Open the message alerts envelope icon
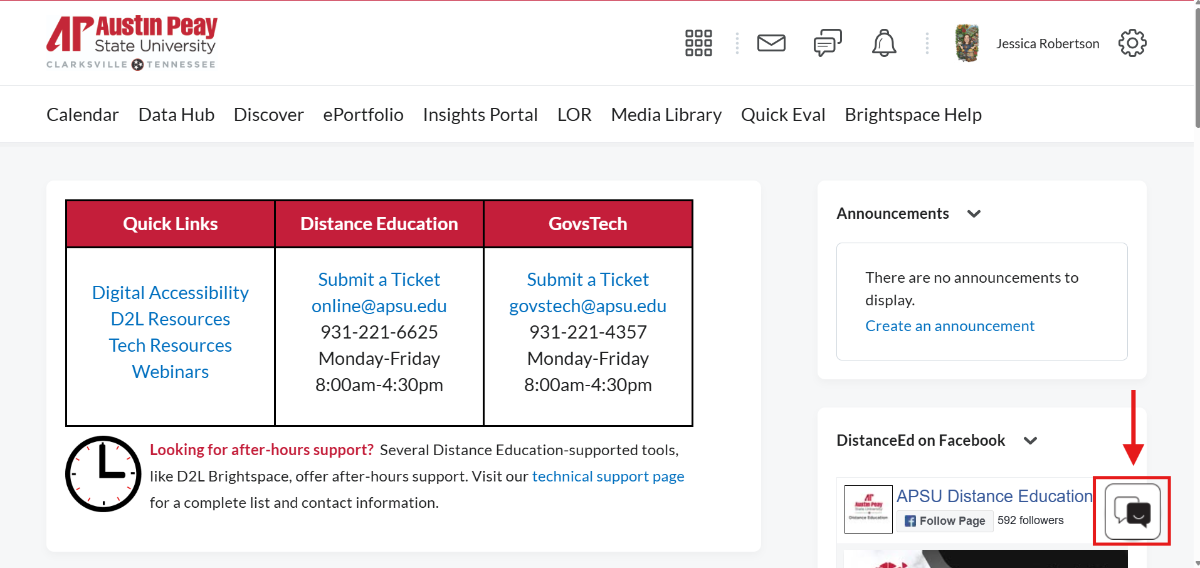The height and width of the screenshot is (568, 1200). [x=771, y=43]
